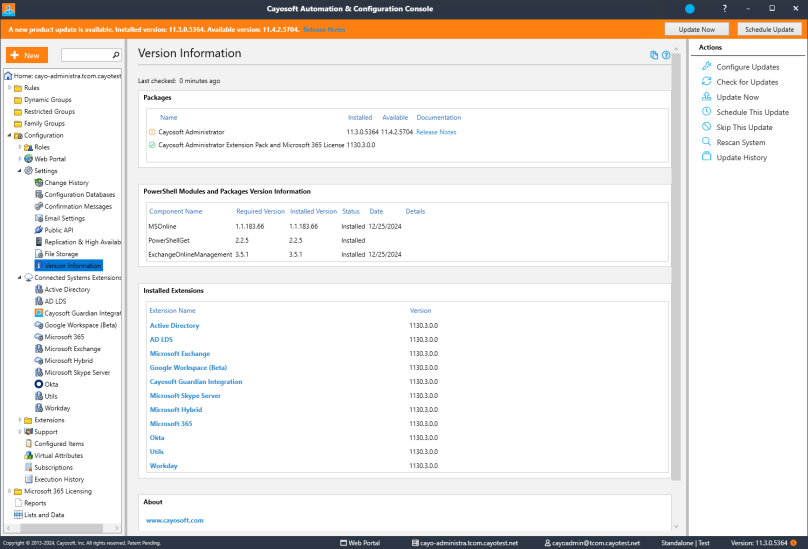Click the Change History icon
Image resolution: width=808 pixels, height=549 pixels.
pos(39,182)
